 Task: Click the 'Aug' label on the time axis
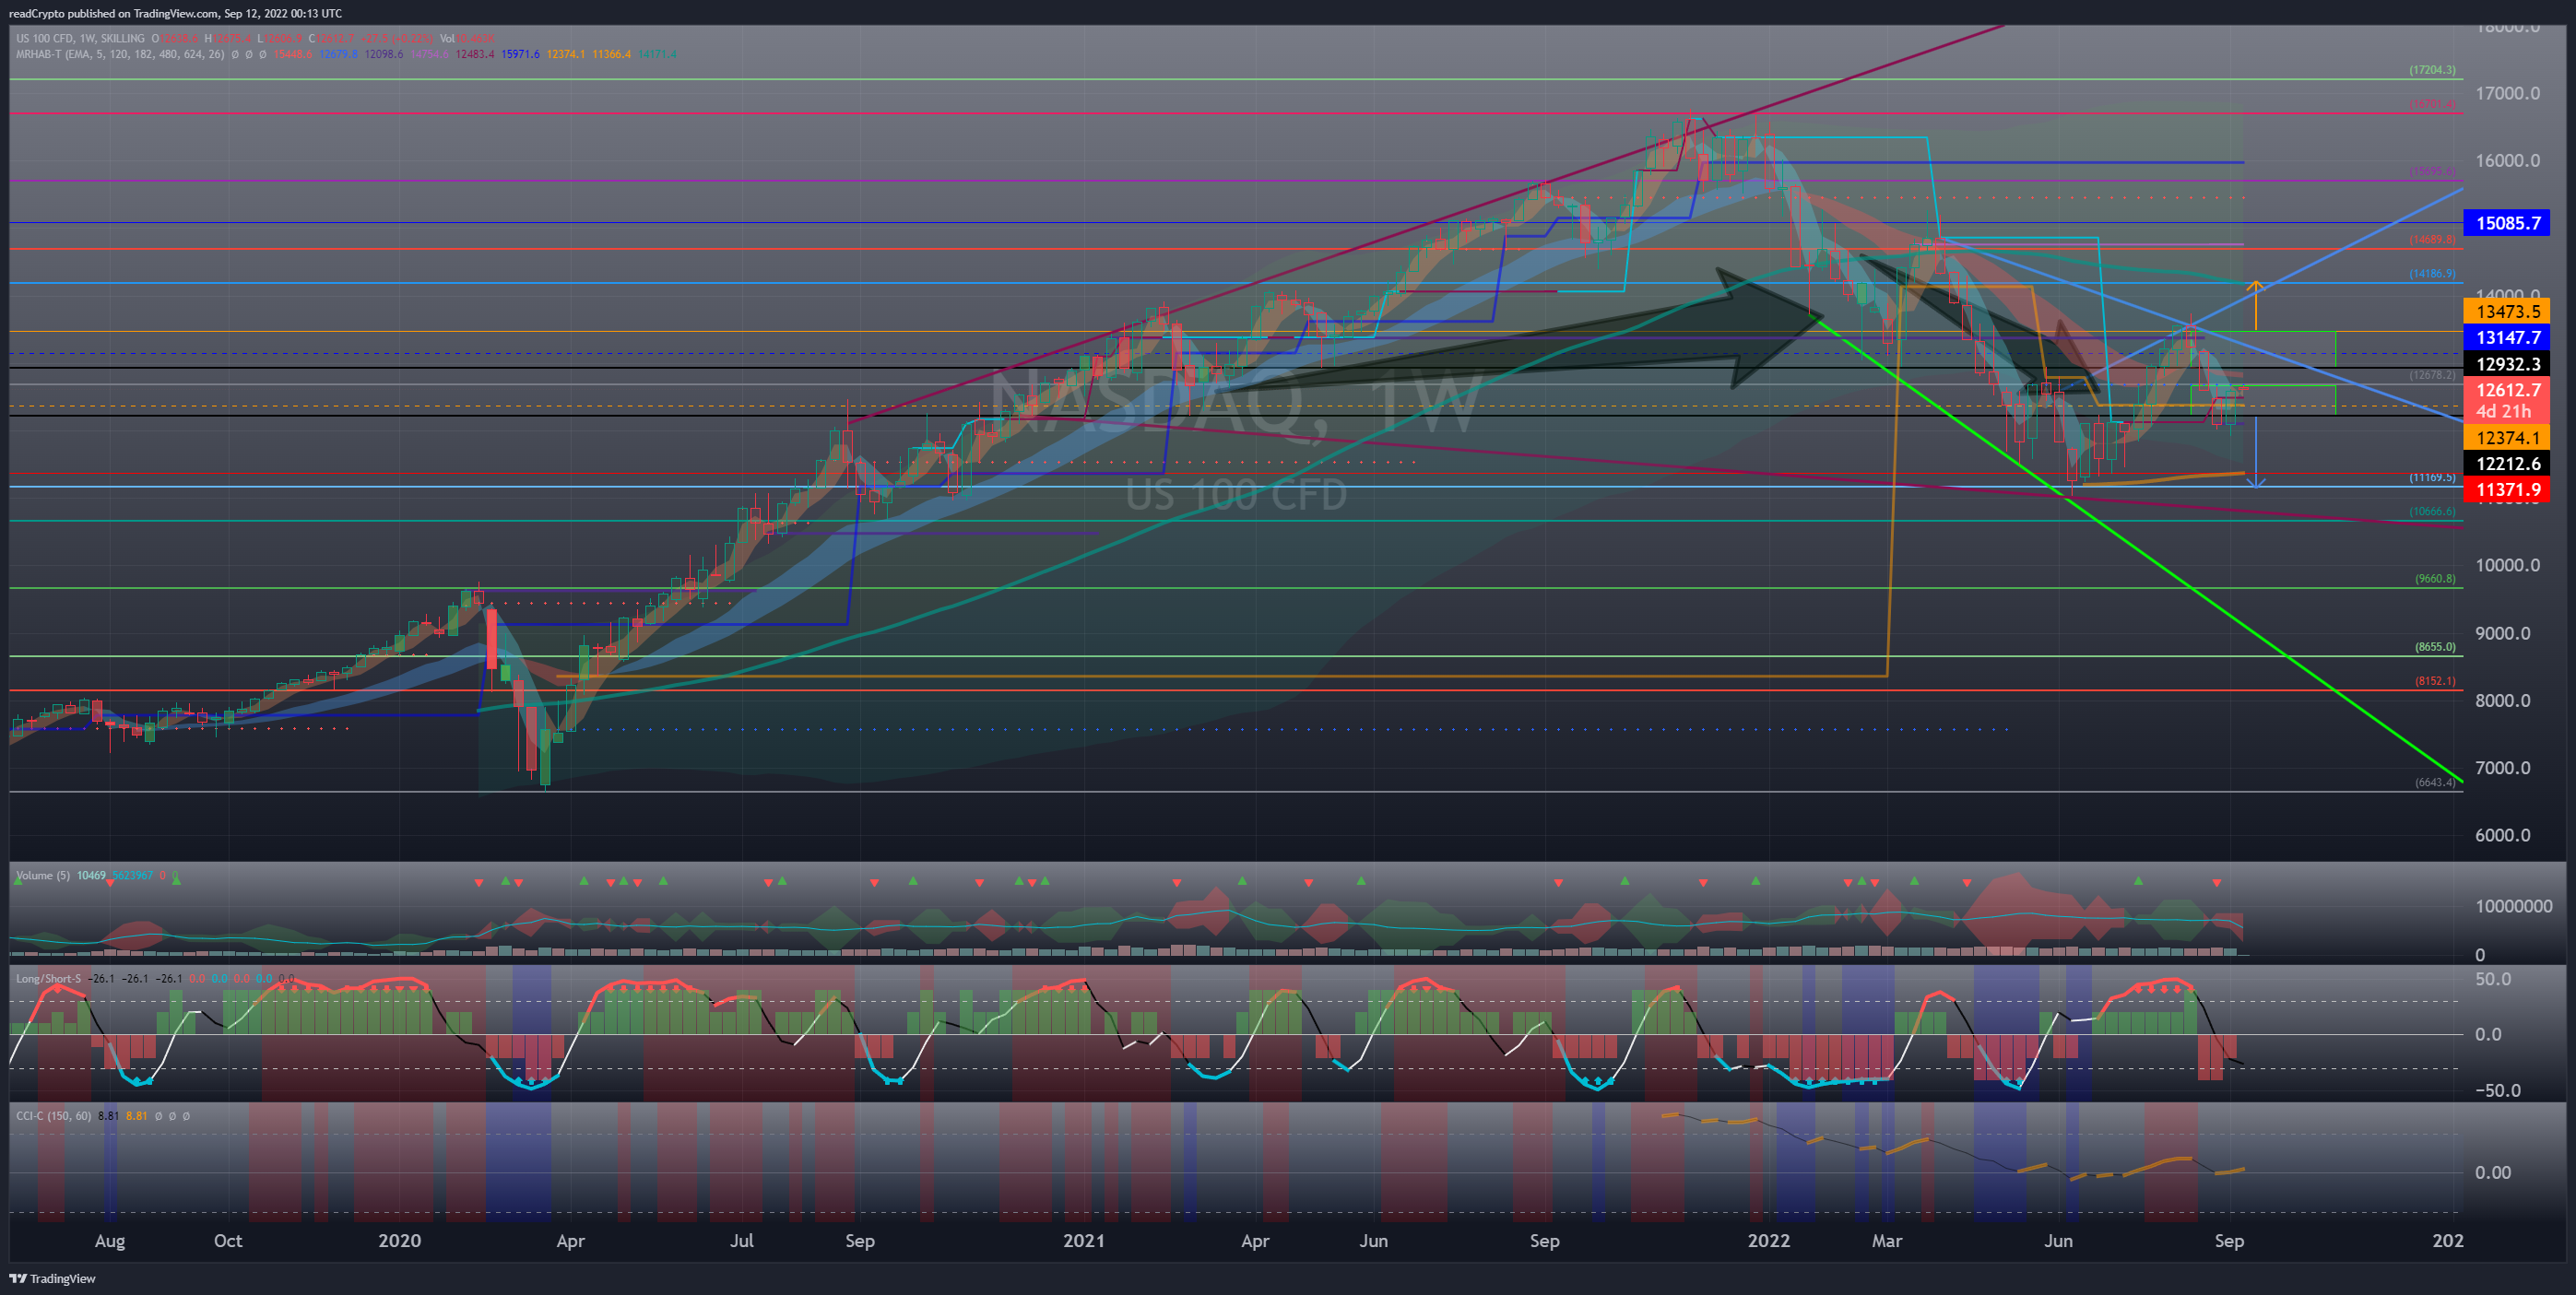pyautogui.click(x=110, y=1241)
